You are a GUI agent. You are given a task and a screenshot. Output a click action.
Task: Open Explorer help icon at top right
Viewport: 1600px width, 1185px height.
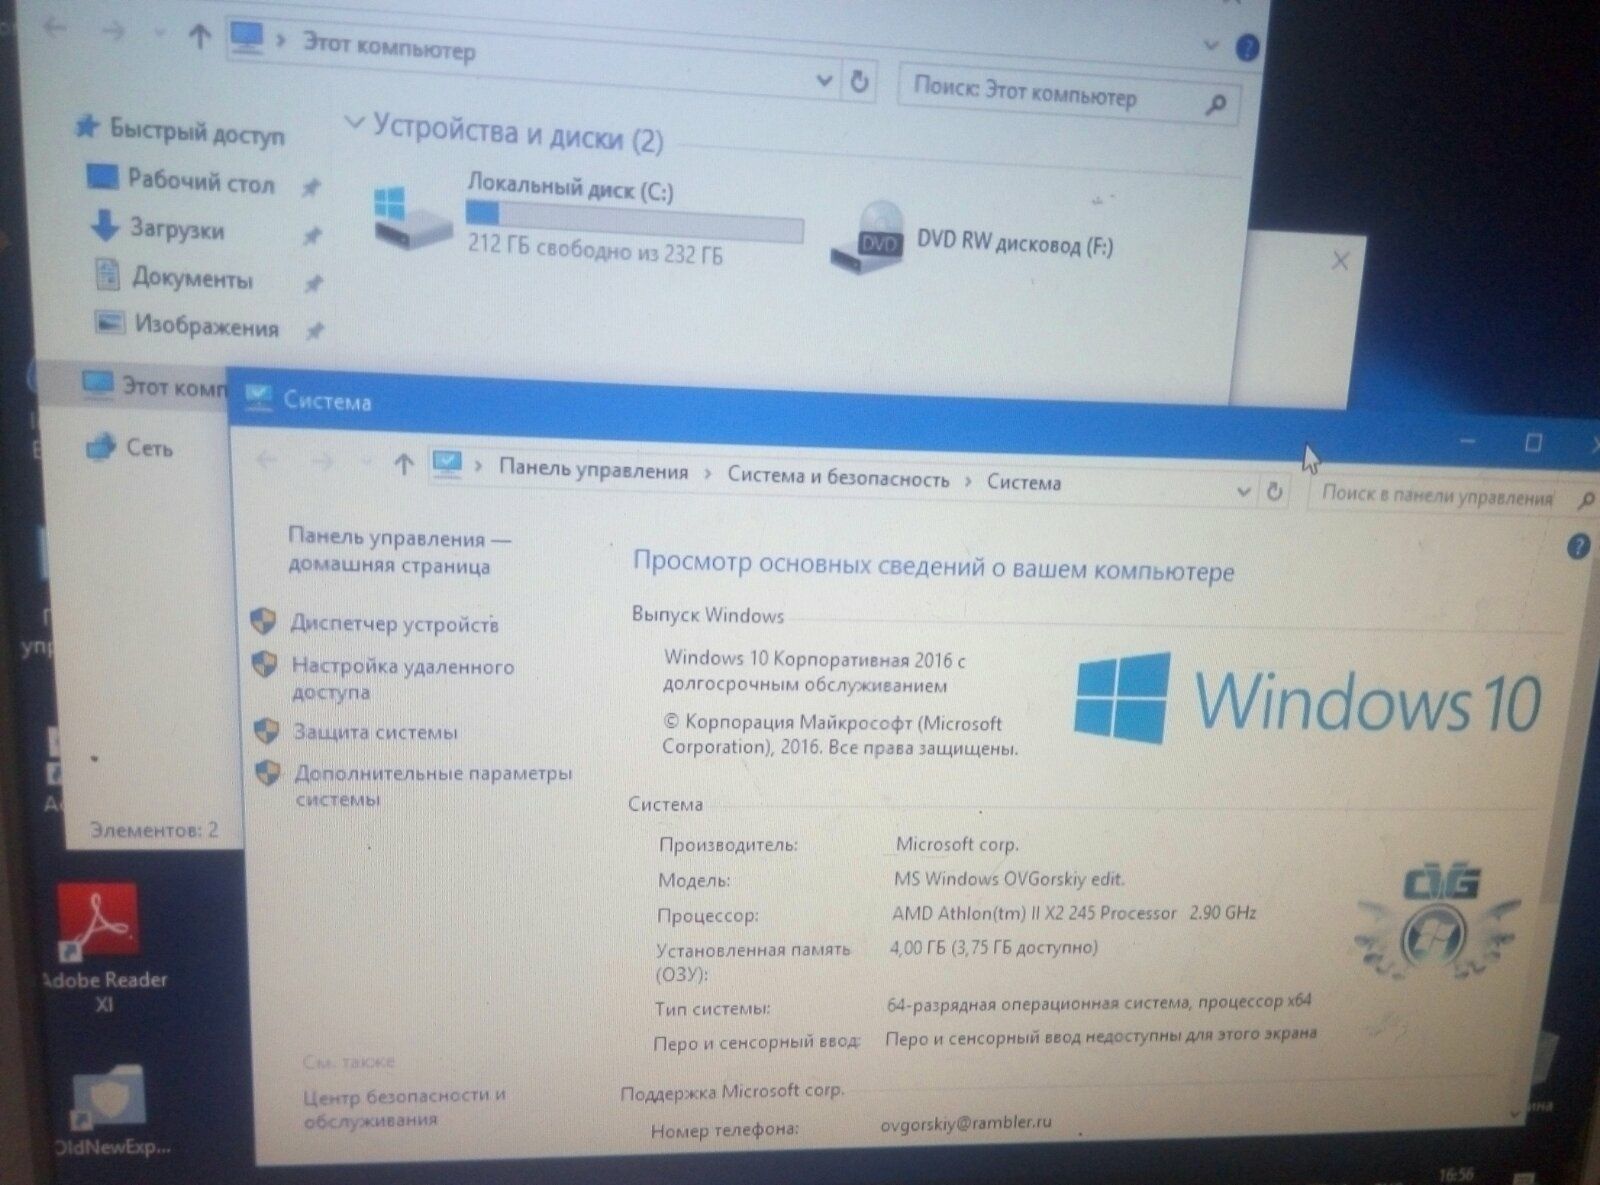point(1246,48)
